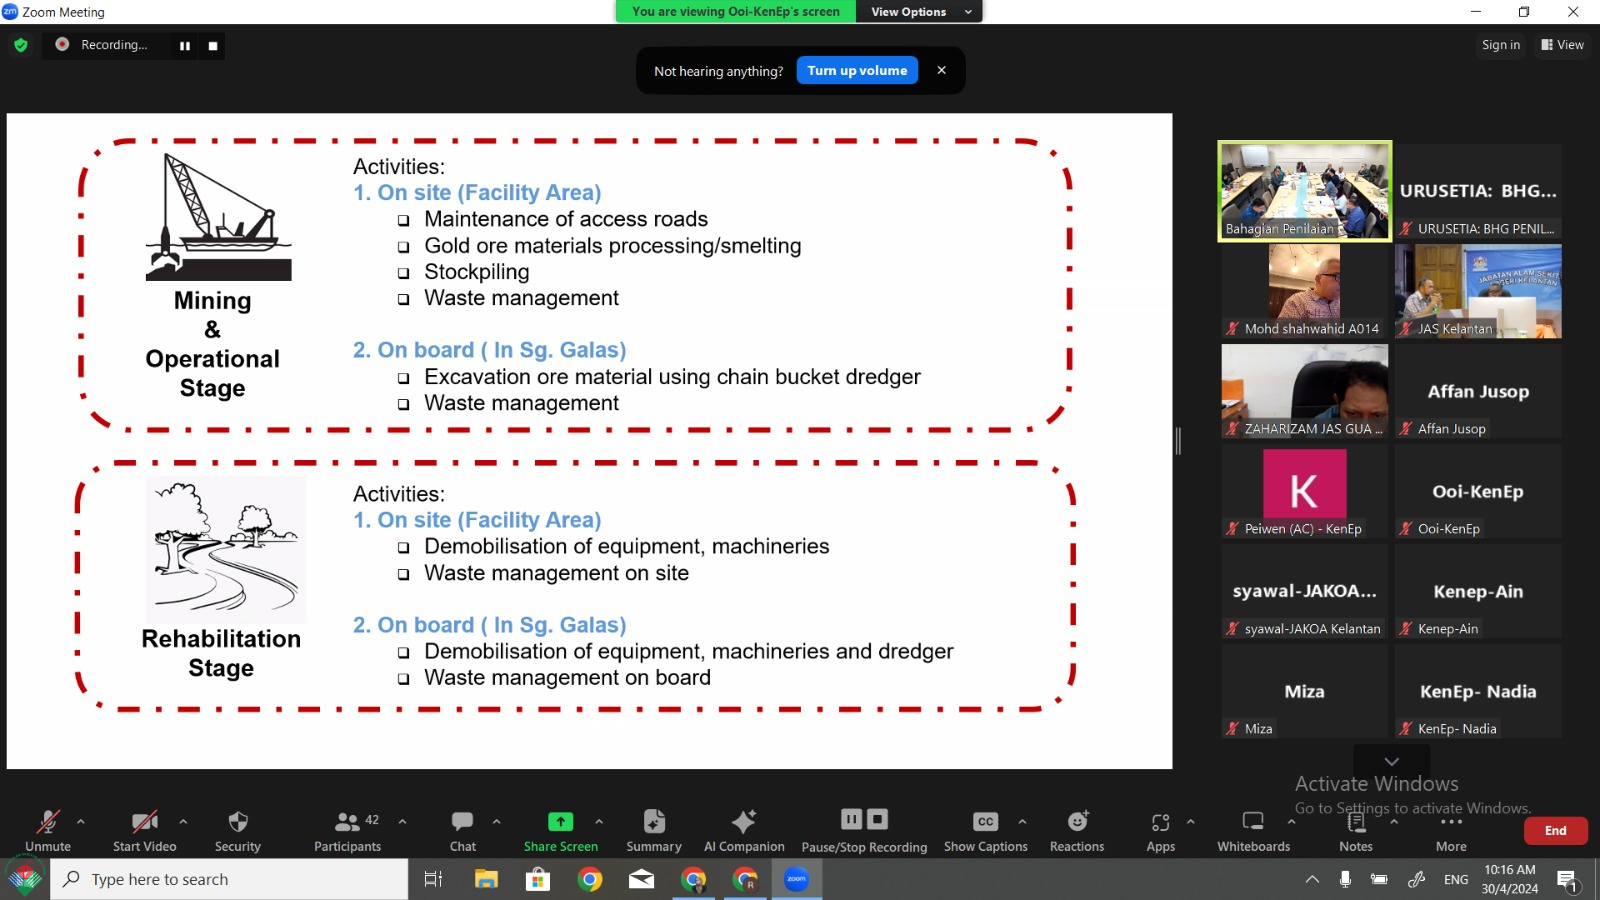Screen dimensions: 1600x900
Task: Expand the arrow next to Whiteboards
Action: click(x=1291, y=822)
